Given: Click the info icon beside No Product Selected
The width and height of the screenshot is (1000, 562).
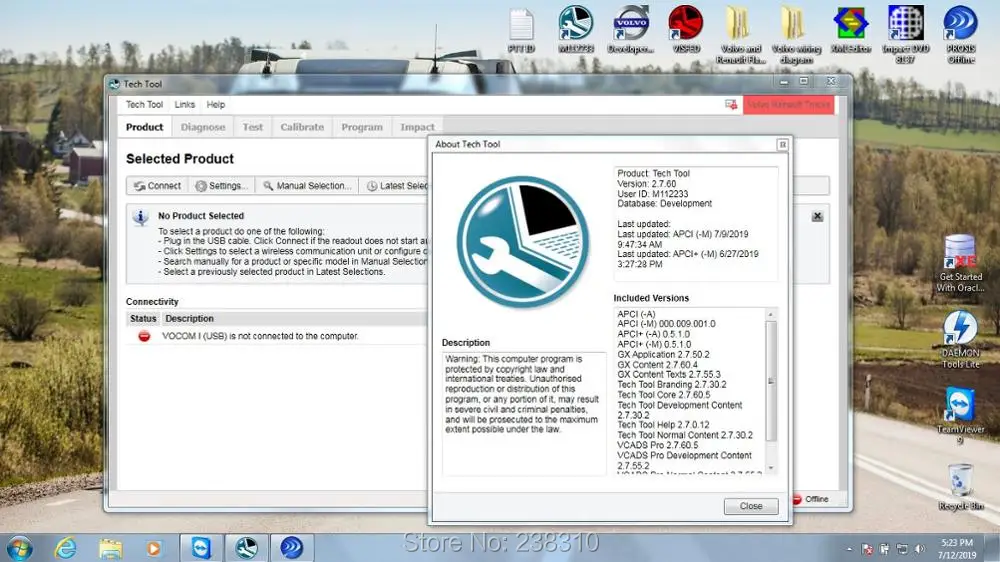Looking at the screenshot, I should point(140,218).
